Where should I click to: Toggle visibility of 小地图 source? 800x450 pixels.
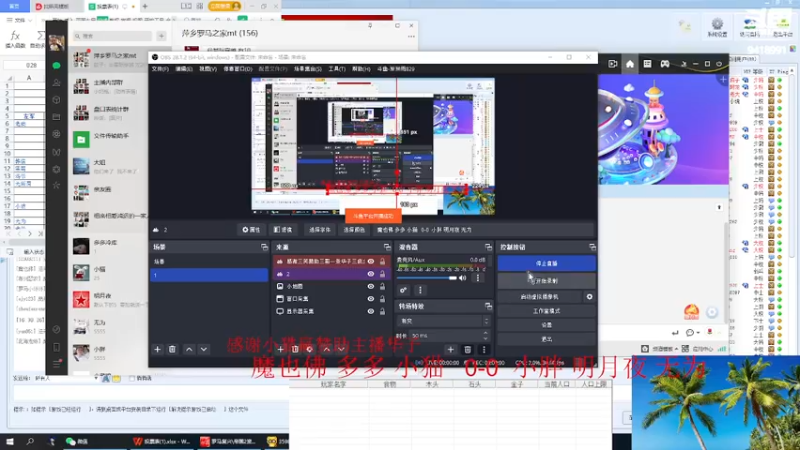click(x=371, y=286)
